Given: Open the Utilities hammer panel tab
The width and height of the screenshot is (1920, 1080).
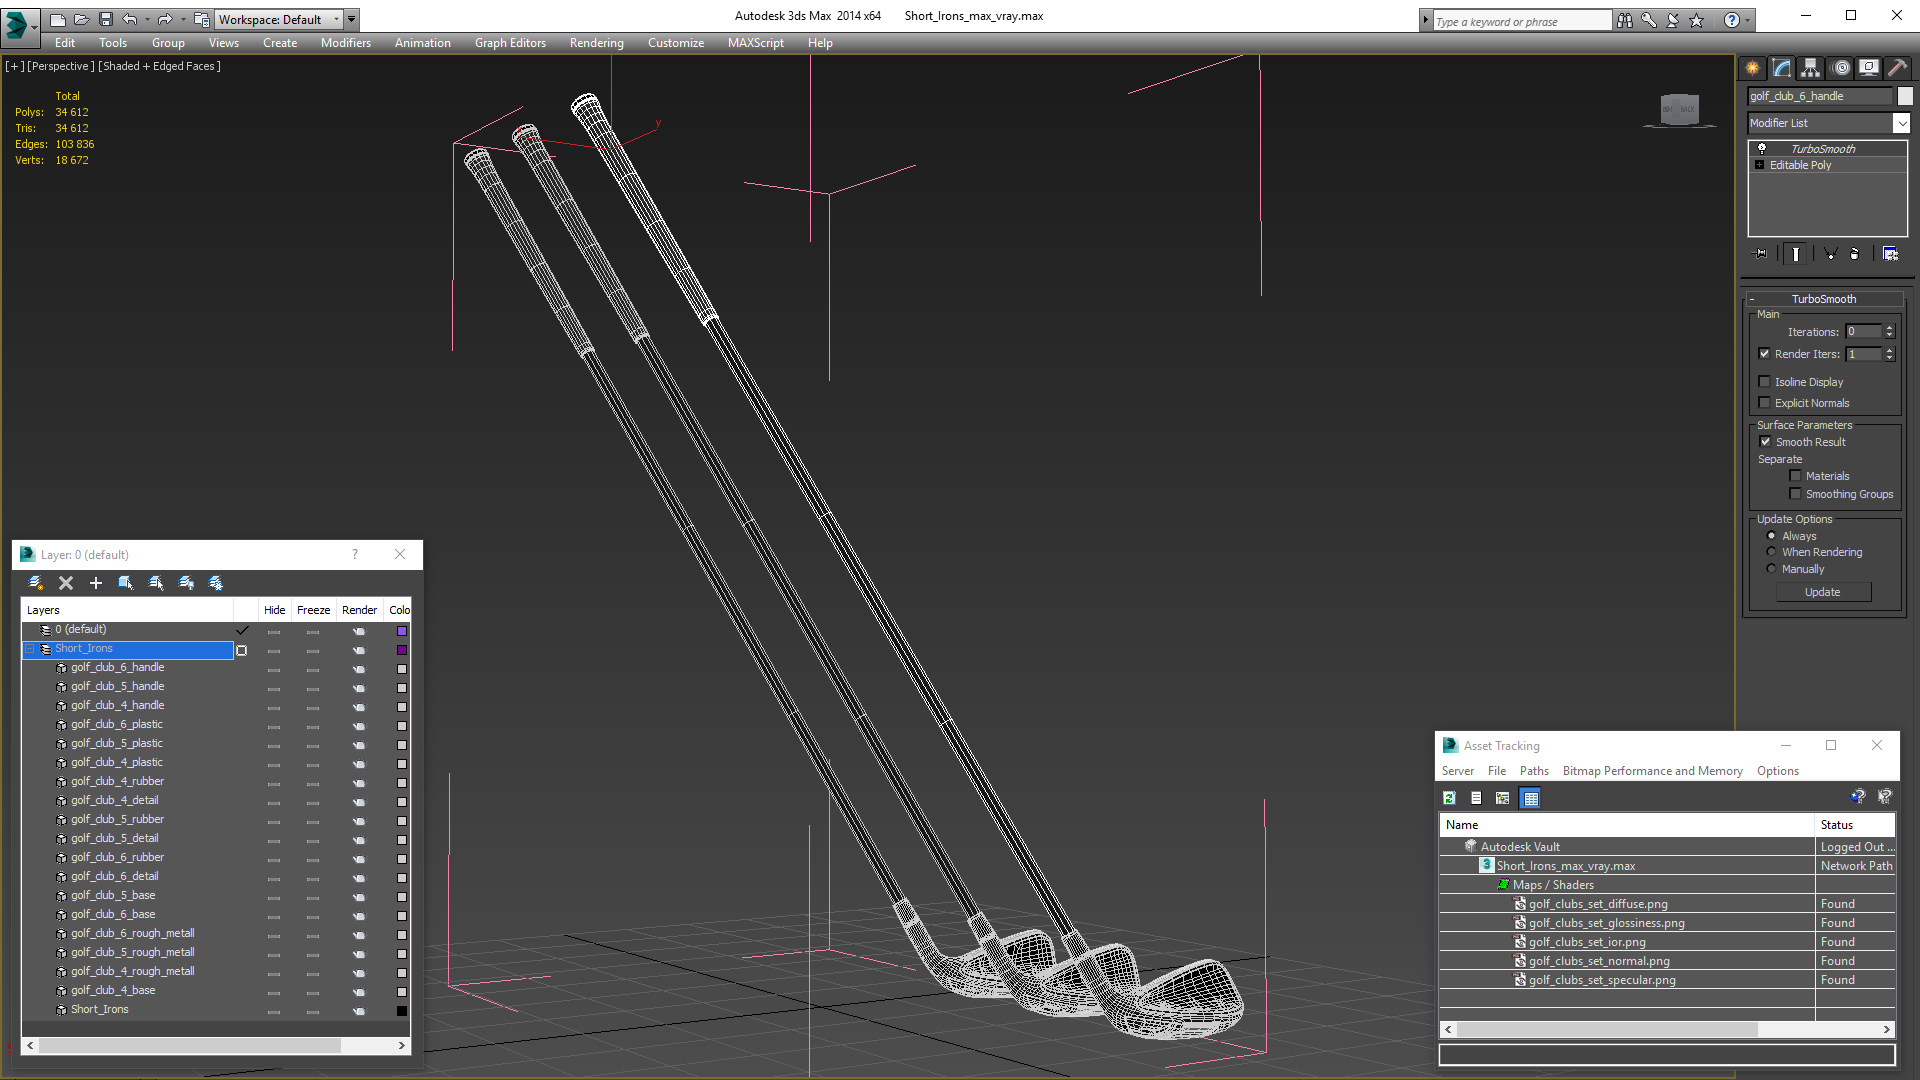Looking at the screenshot, I should click(x=1897, y=68).
